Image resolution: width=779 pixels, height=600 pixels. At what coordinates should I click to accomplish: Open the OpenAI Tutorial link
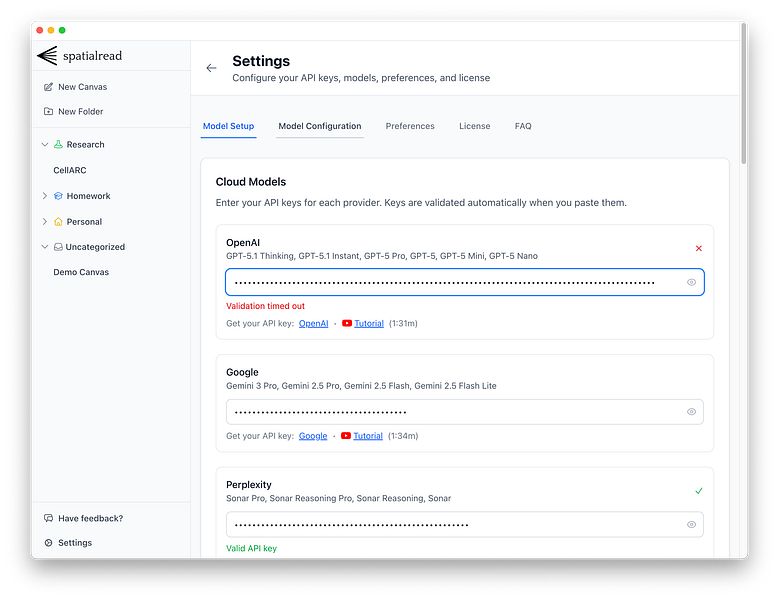click(369, 323)
